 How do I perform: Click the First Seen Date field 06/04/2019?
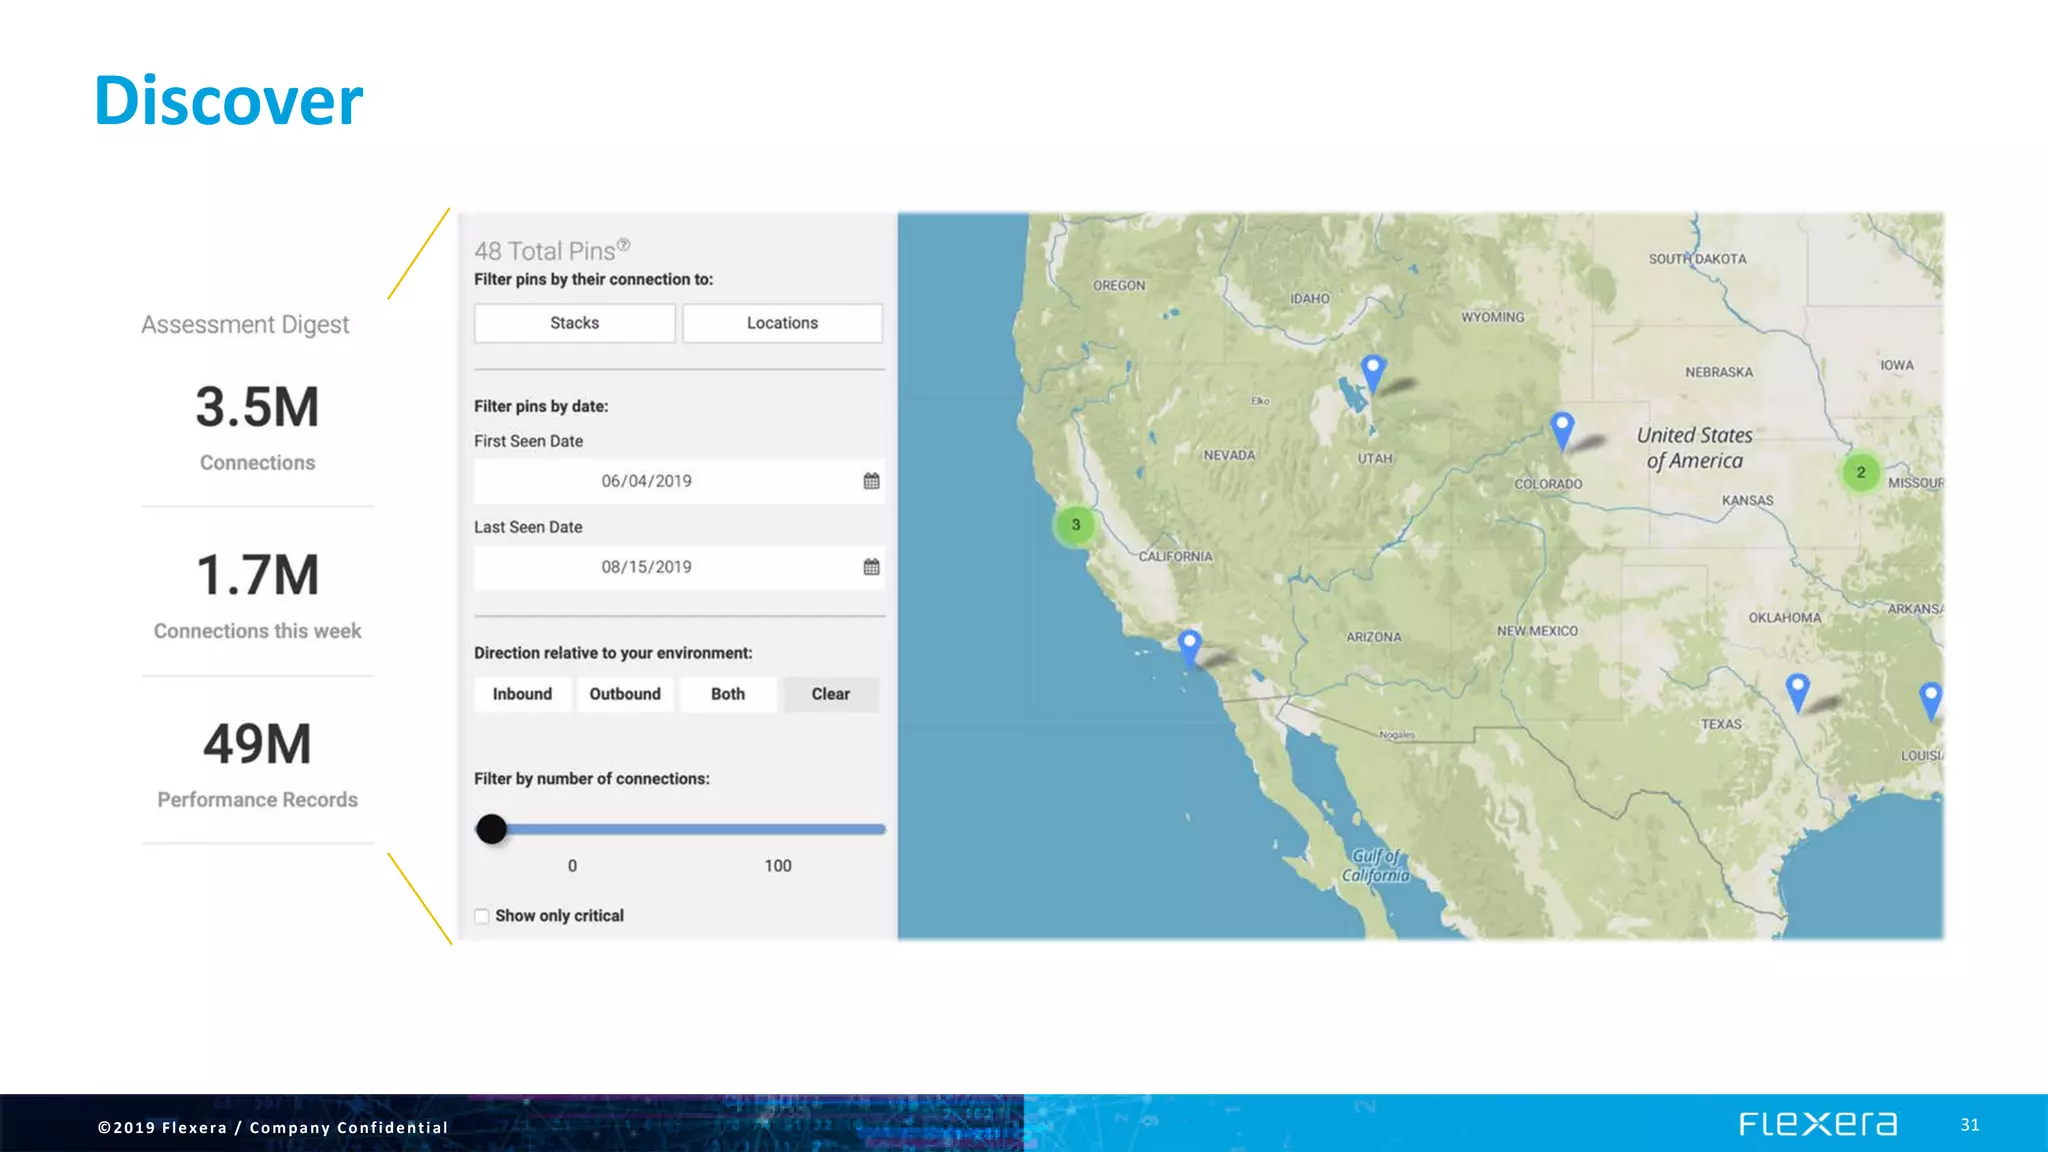pyautogui.click(x=647, y=481)
